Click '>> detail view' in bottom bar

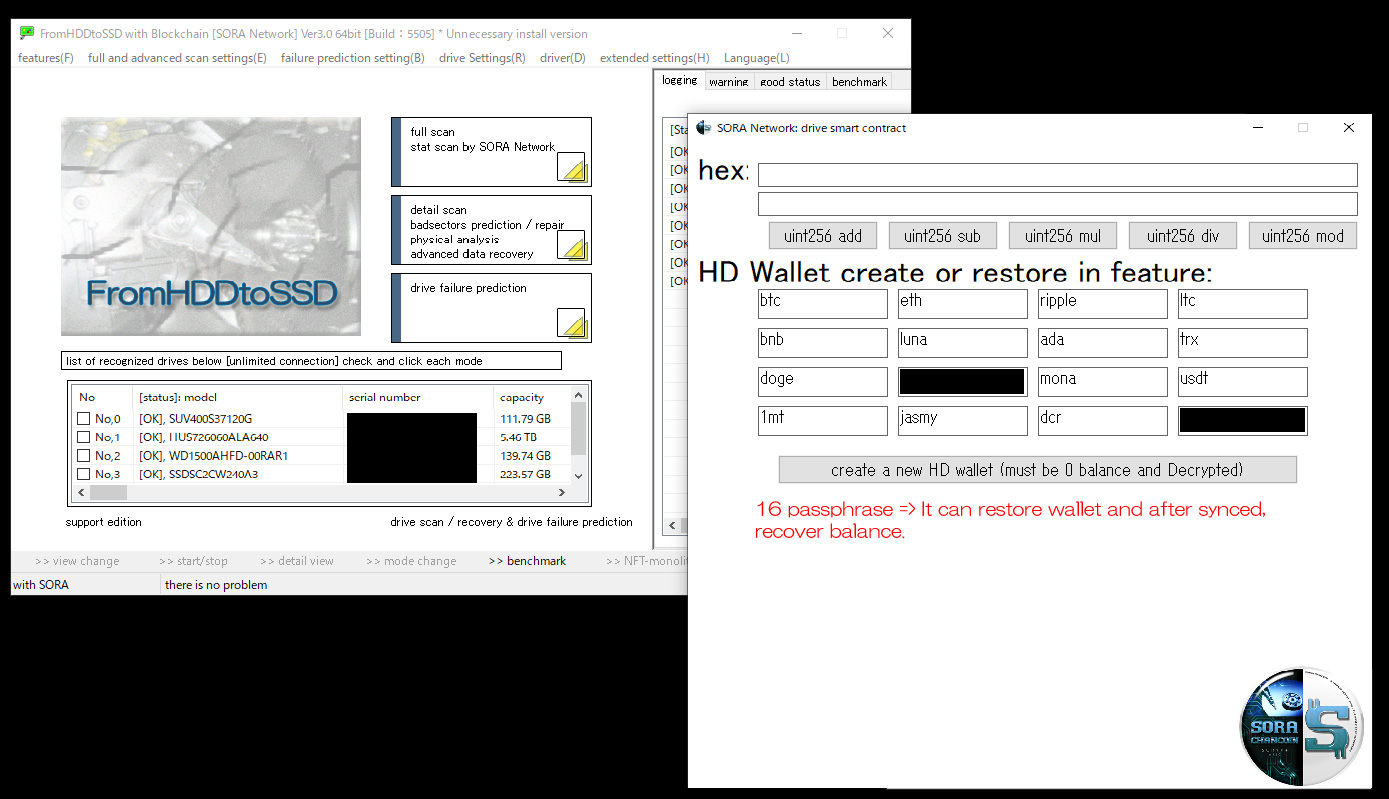click(x=297, y=561)
